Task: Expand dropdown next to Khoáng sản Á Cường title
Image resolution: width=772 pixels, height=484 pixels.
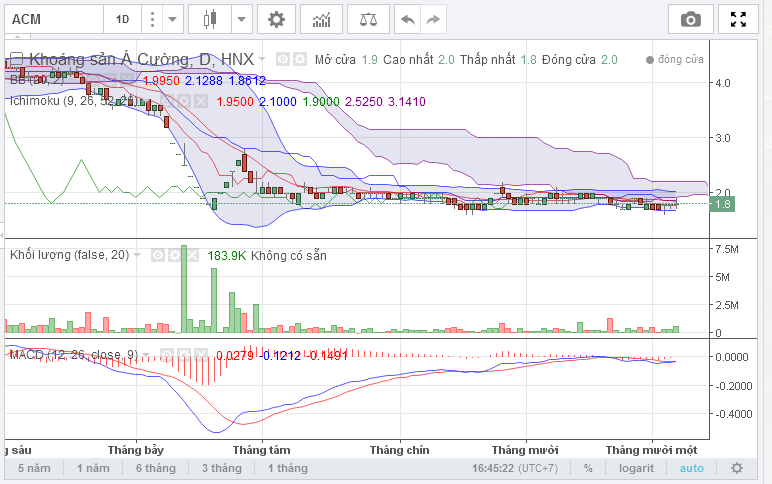Action: click(262, 60)
